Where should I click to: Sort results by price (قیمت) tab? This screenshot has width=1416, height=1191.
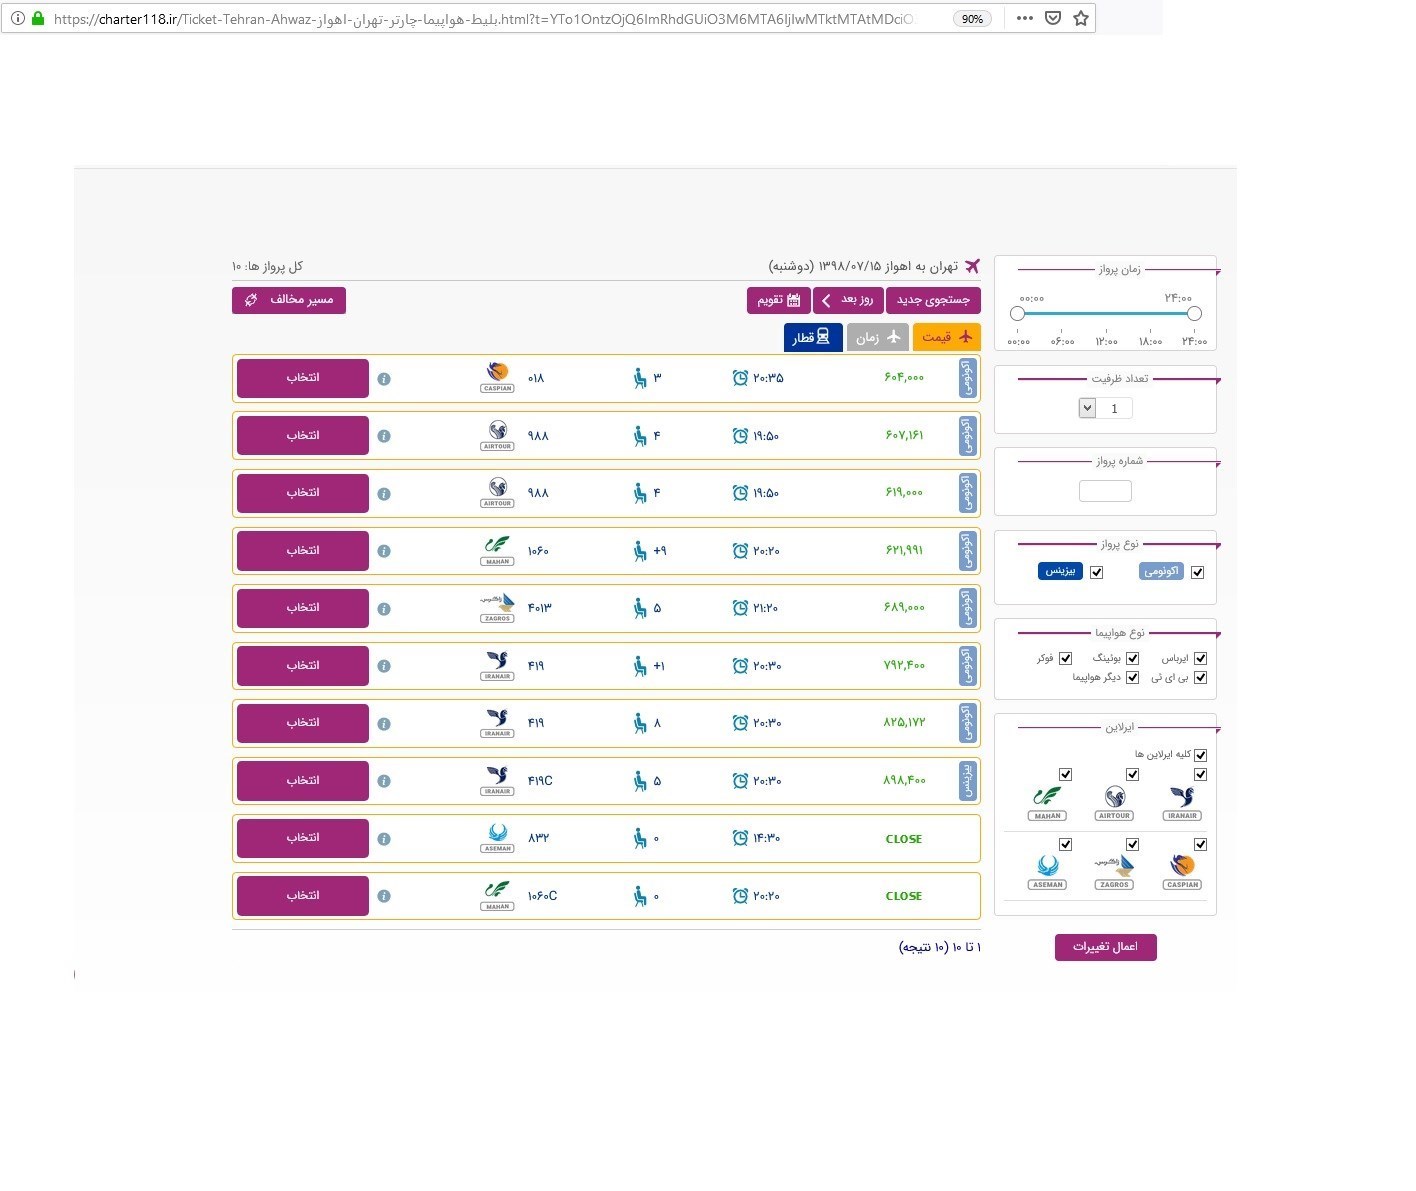pos(946,337)
